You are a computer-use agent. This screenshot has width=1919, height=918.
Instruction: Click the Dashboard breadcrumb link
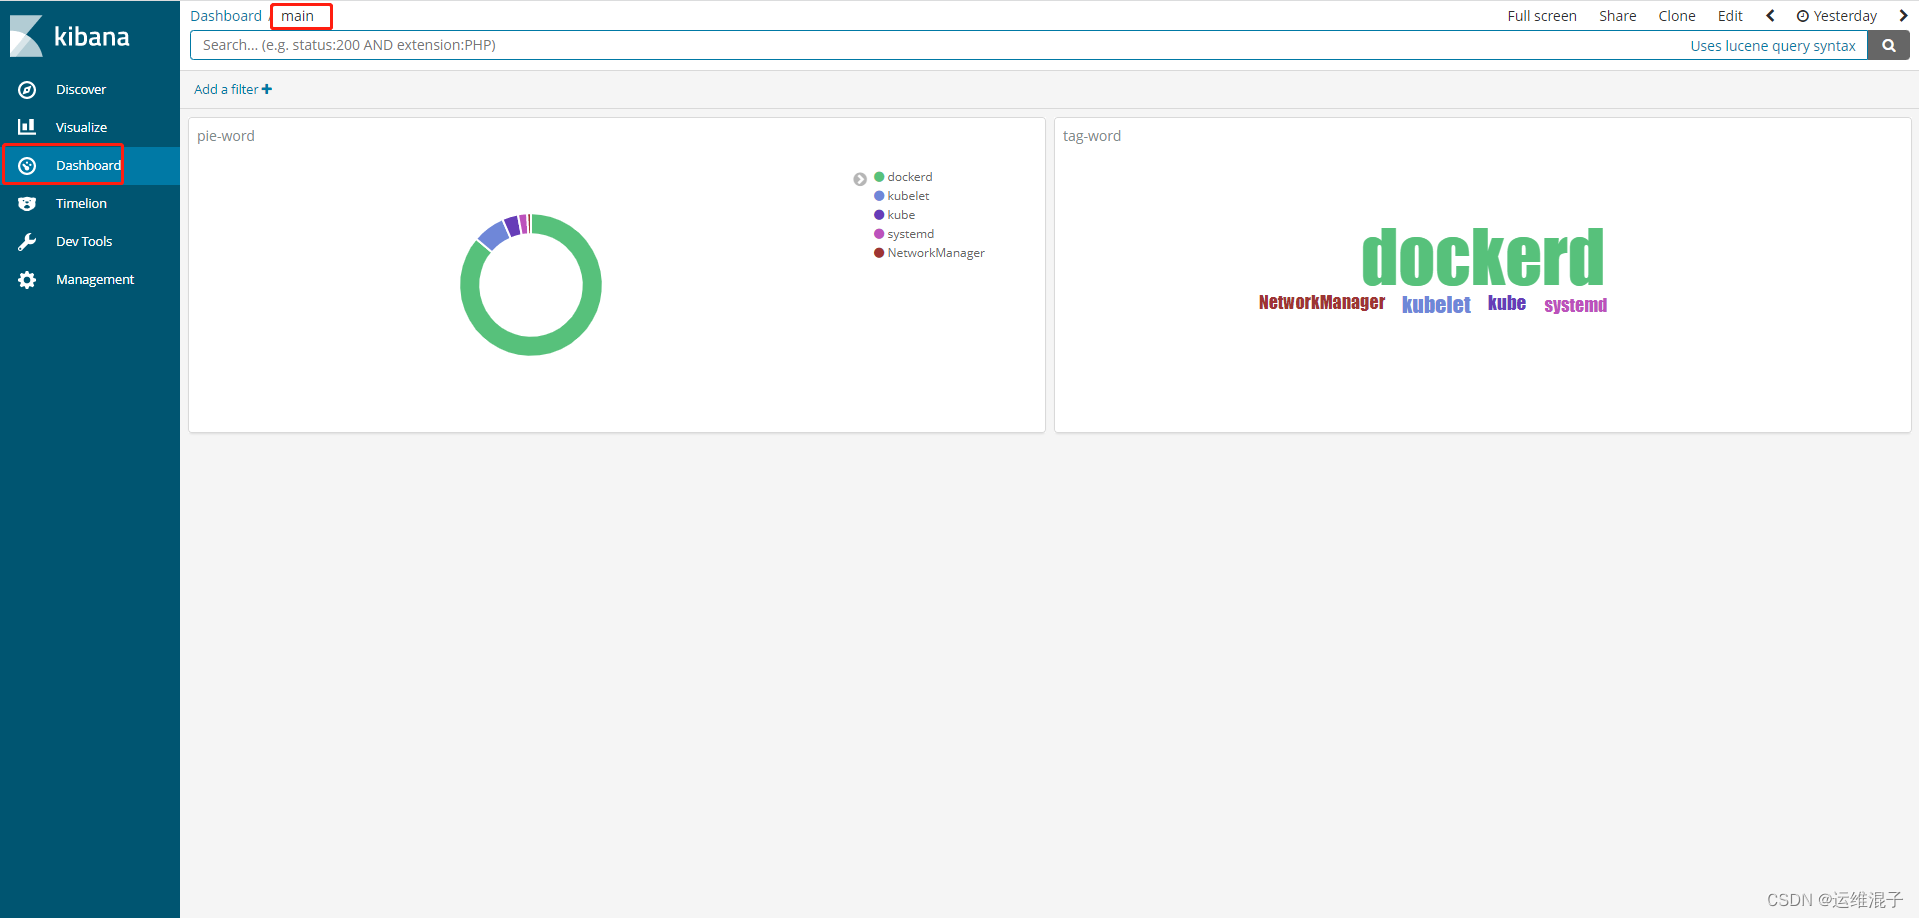[x=226, y=16]
